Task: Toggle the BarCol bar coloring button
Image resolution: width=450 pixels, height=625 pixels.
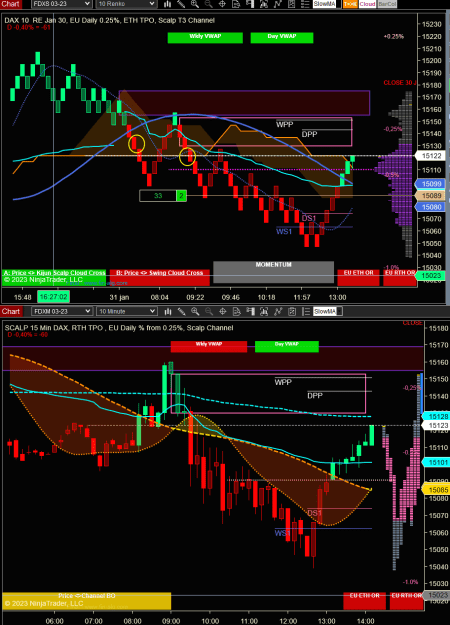Action: (387, 4)
